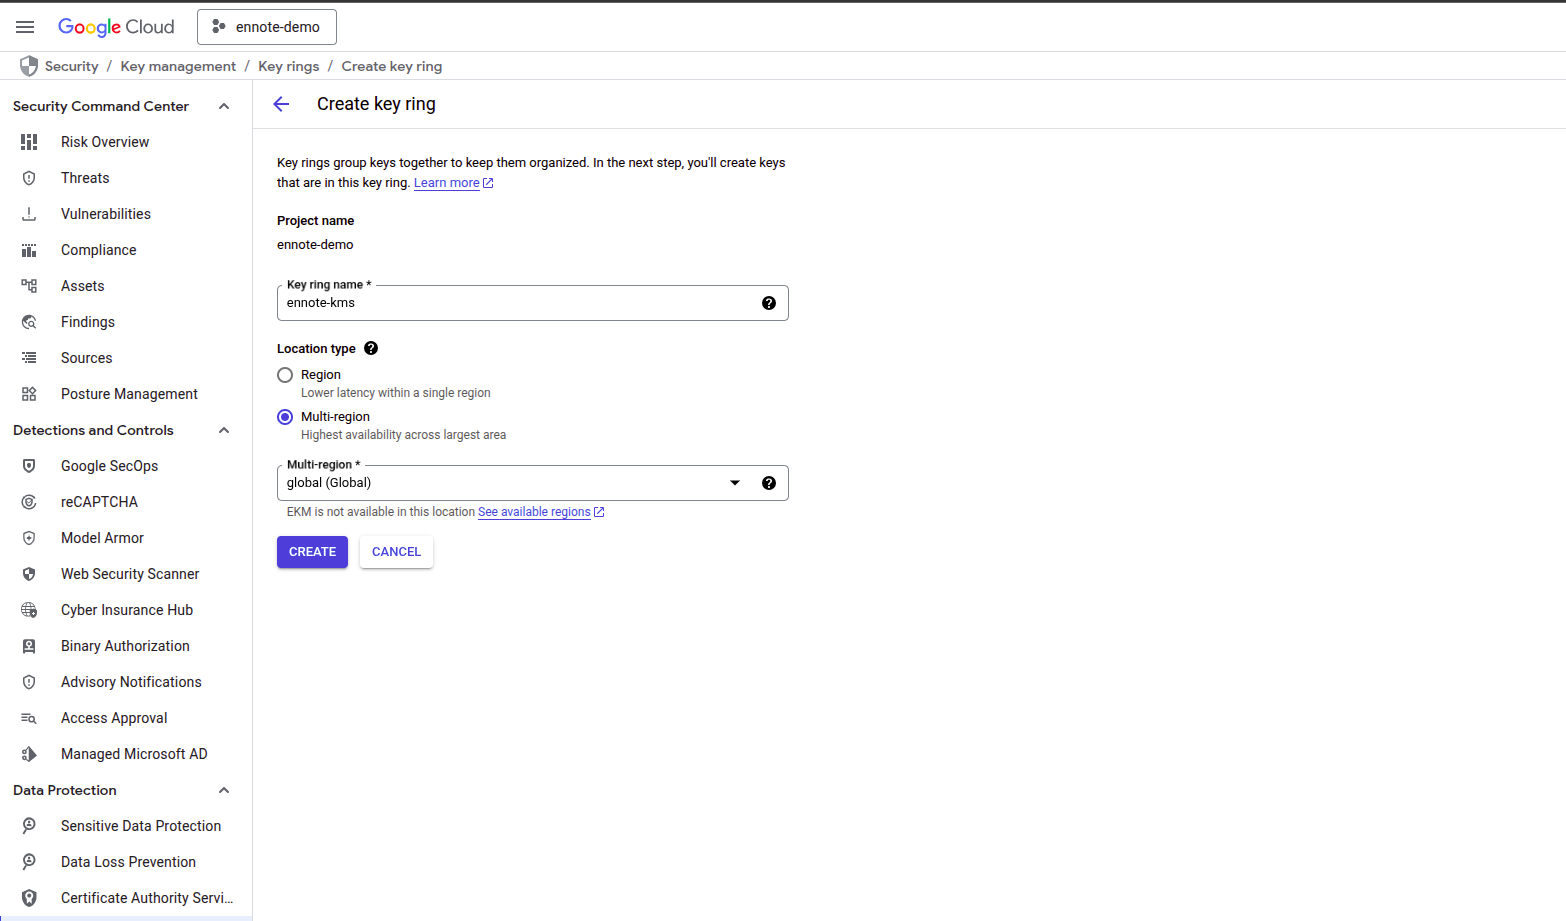The image size is (1566, 921).
Task: Click the Assets icon in sidebar
Action: coord(29,286)
